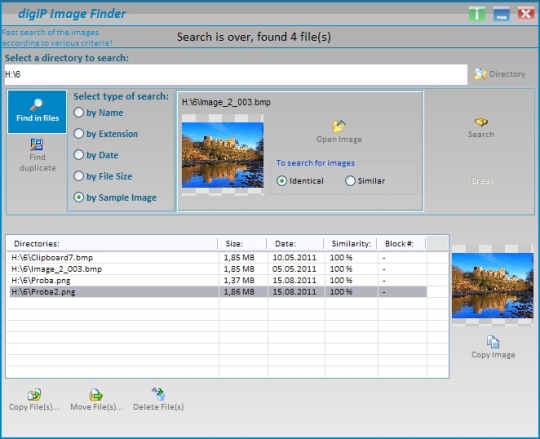Click the 'Fast search of the images' tagline
540x439 pixels.
(x=50, y=32)
